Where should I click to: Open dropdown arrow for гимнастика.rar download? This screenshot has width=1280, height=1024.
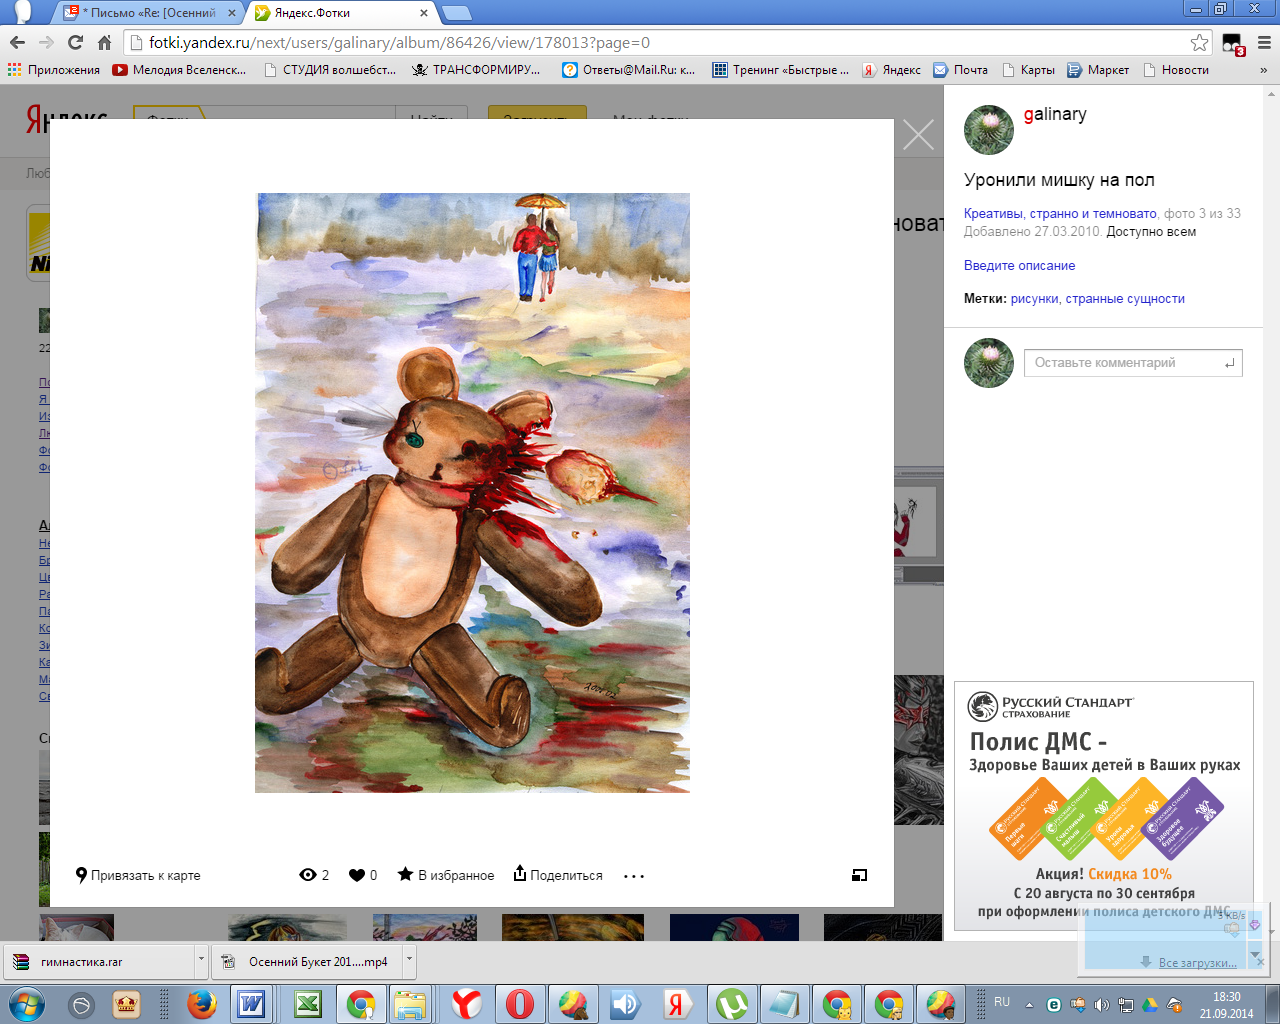pyautogui.click(x=201, y=960)
